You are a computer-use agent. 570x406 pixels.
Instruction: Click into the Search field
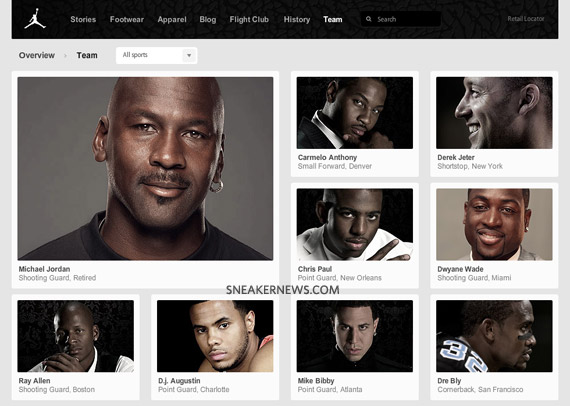click(401, 19)
